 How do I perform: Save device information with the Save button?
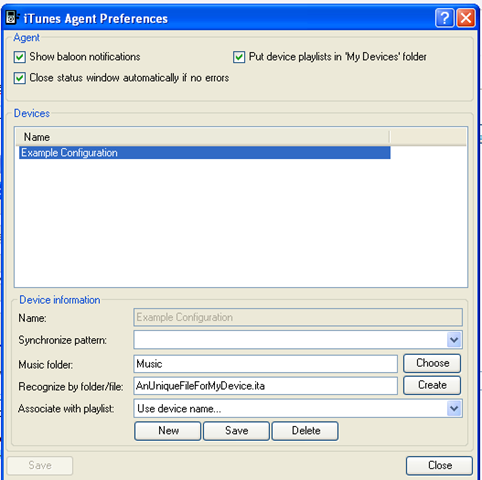[236, 431]
